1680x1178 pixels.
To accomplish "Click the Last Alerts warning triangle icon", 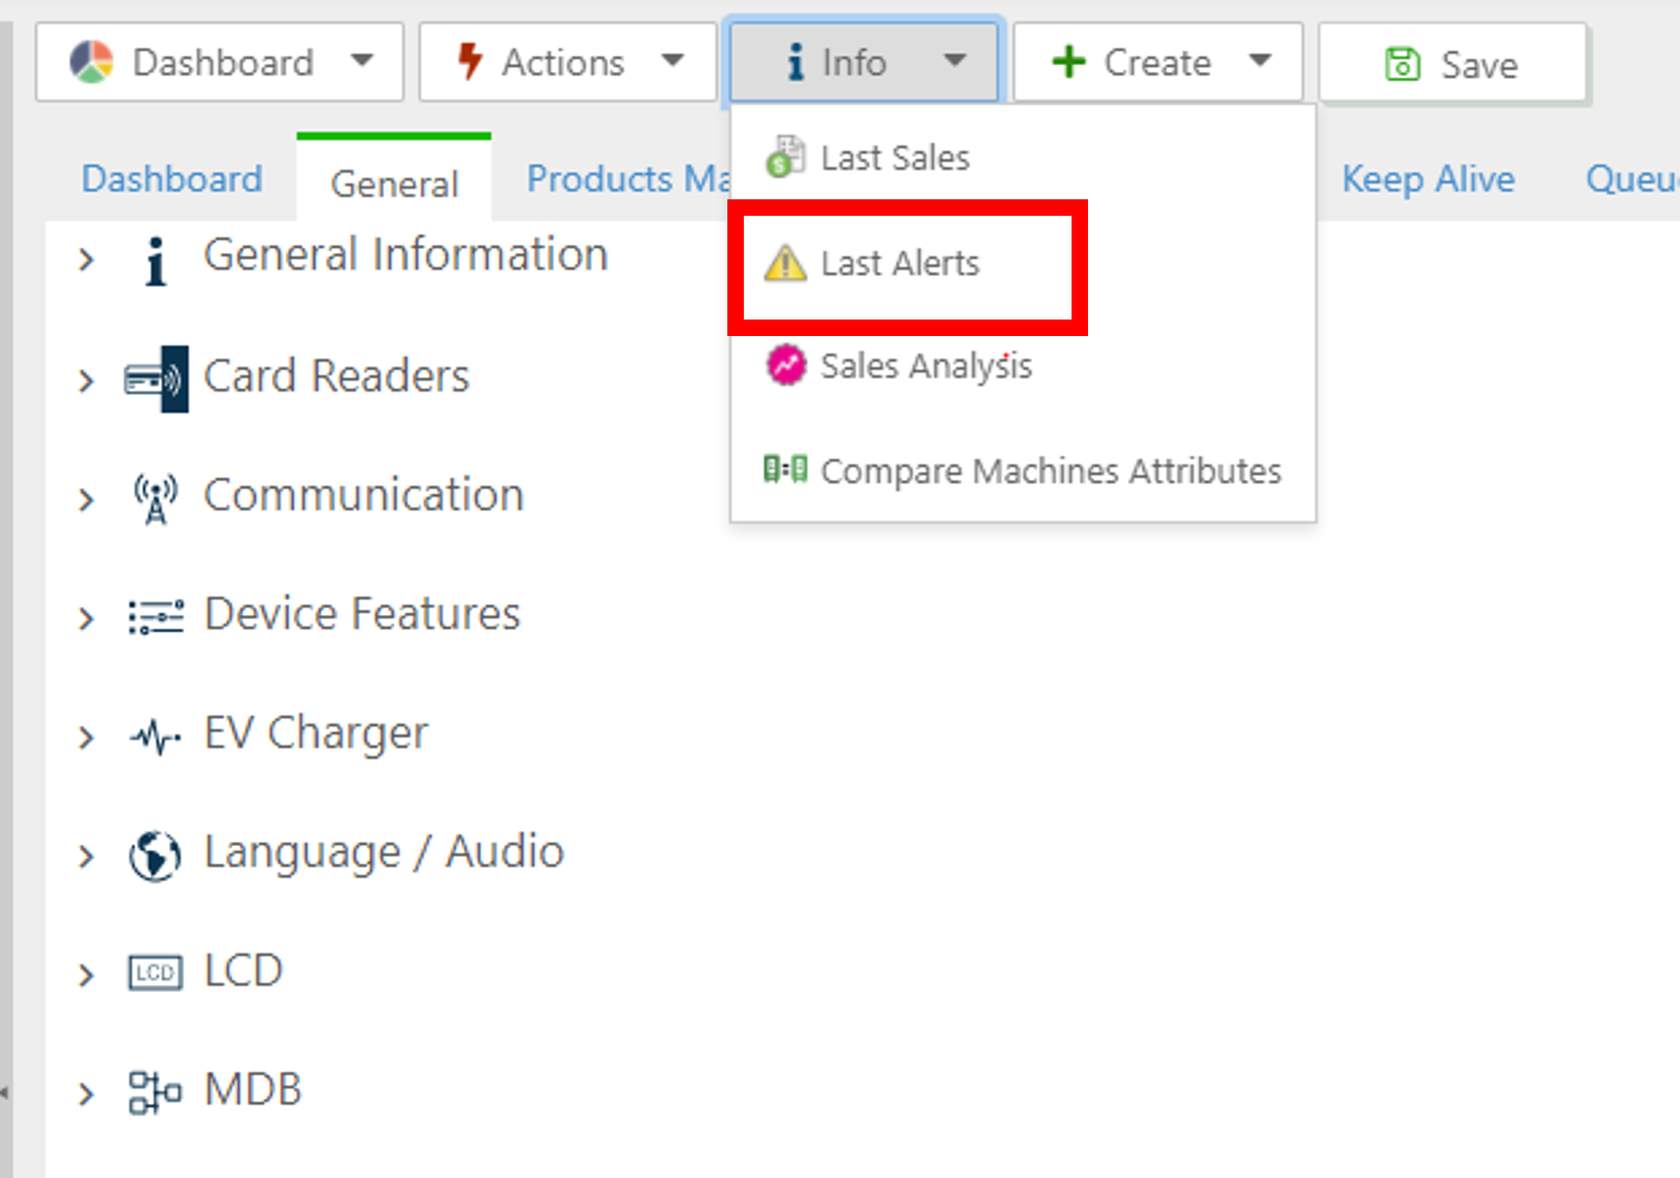I will pyautogui.click(x=785, y=263).
